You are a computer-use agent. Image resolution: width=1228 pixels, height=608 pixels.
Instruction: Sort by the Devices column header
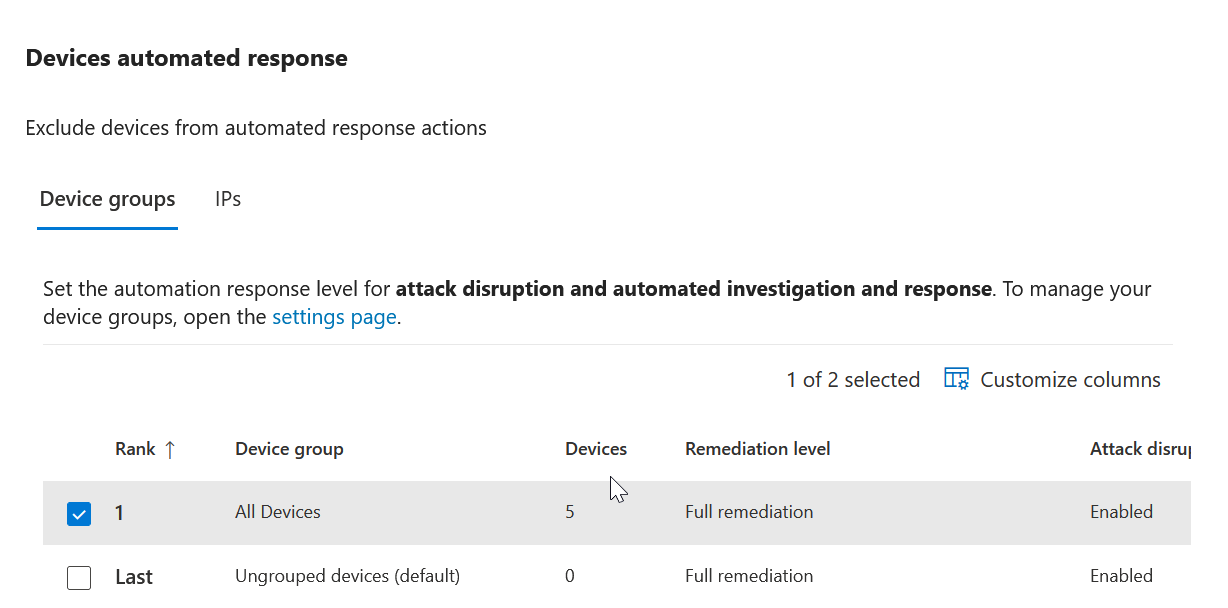[x=596, y=449]
